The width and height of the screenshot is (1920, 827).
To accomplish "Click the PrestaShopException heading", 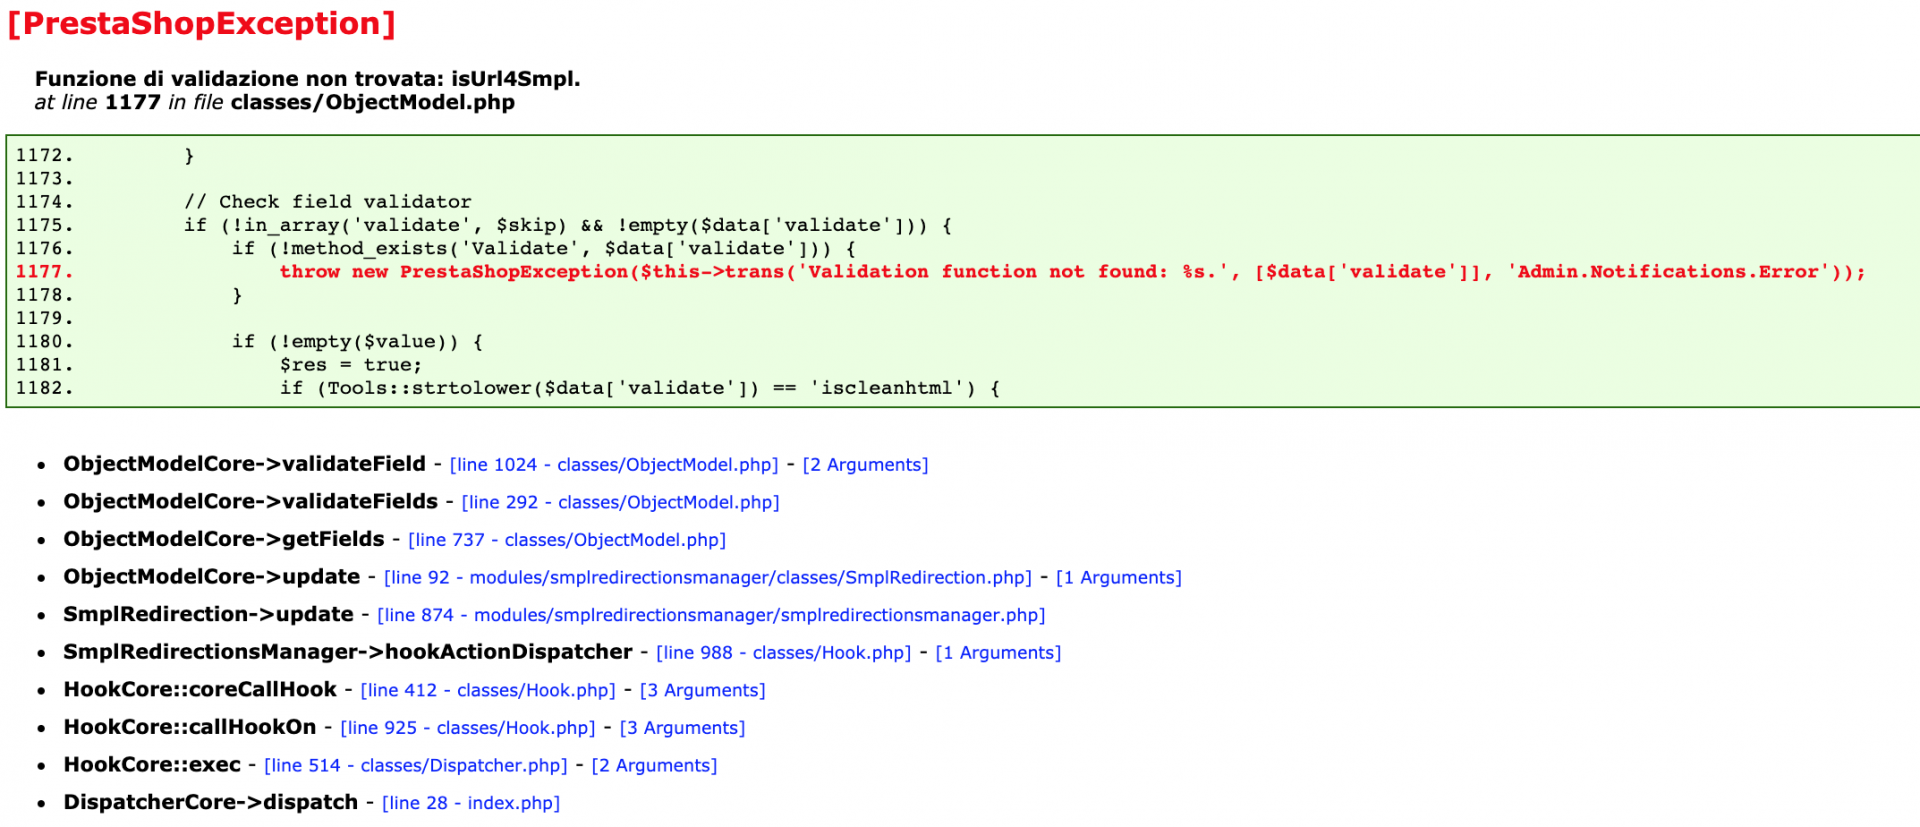I will [x=202, y=23].
